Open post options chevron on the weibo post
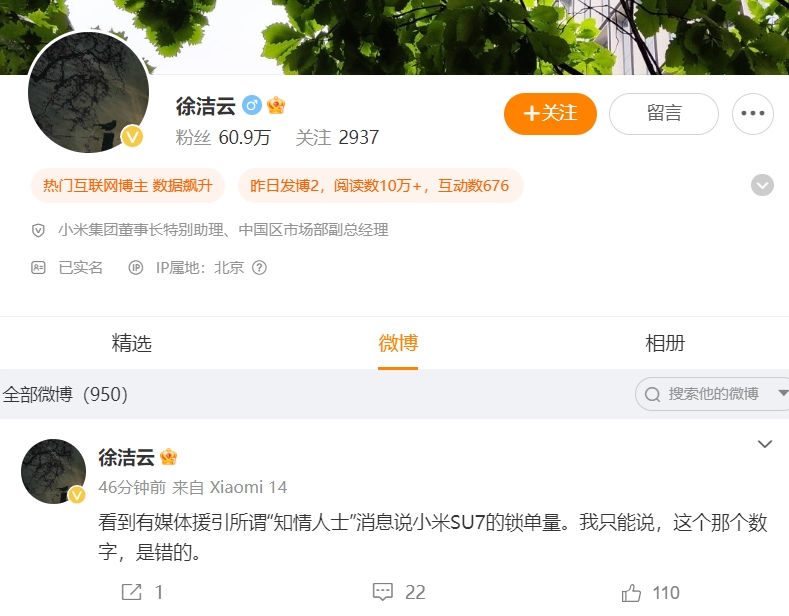Viewport: 789px width, 616px height. (x=765, y=444)
